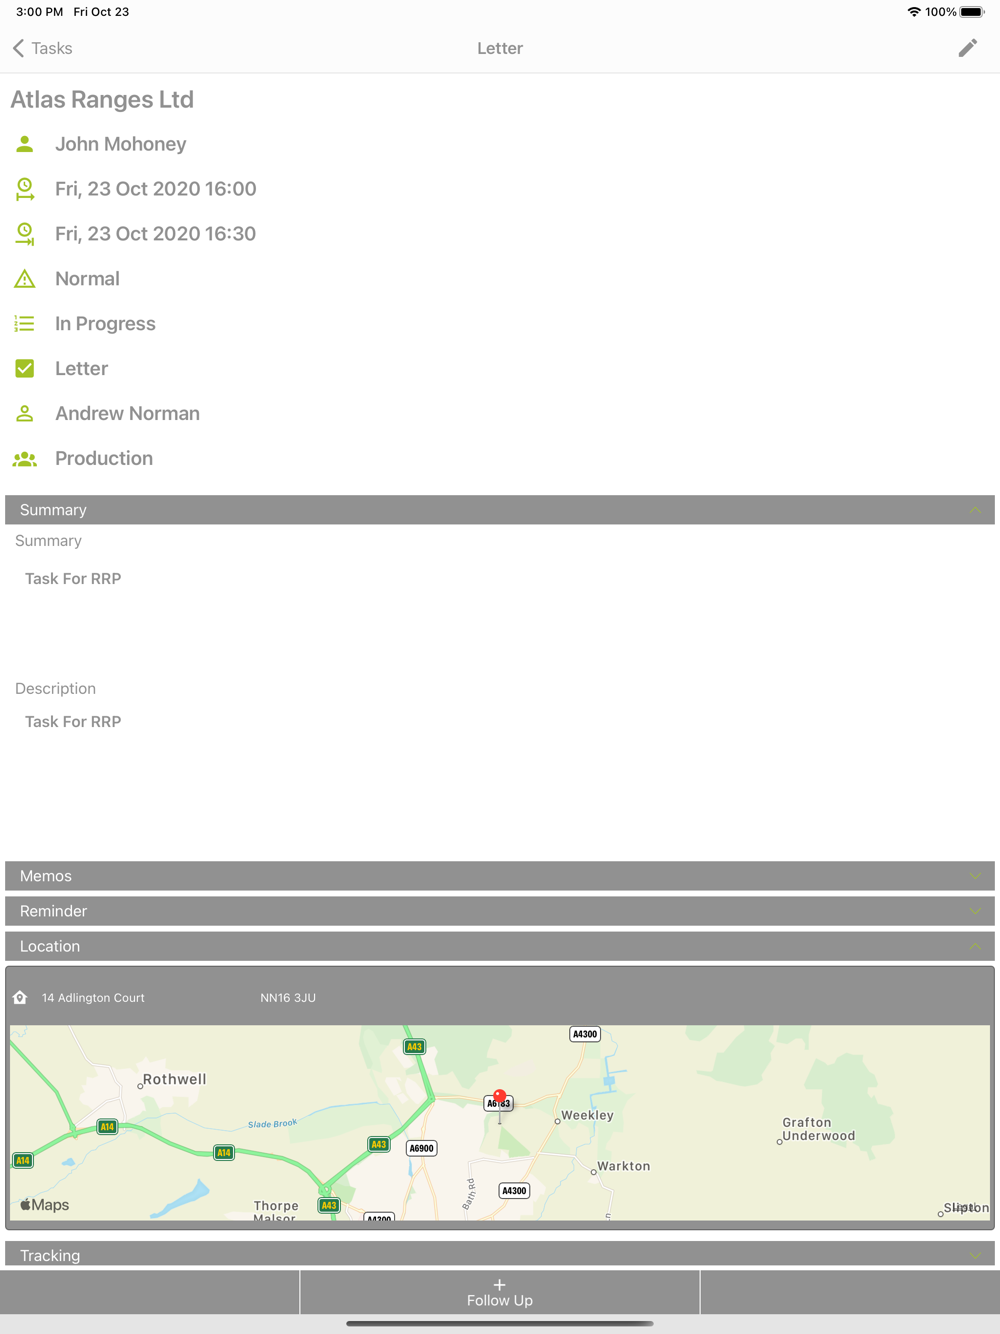The image size is (1000, 1334).
Task: Tap the pencil edit icon
Action: pos(967,48)
